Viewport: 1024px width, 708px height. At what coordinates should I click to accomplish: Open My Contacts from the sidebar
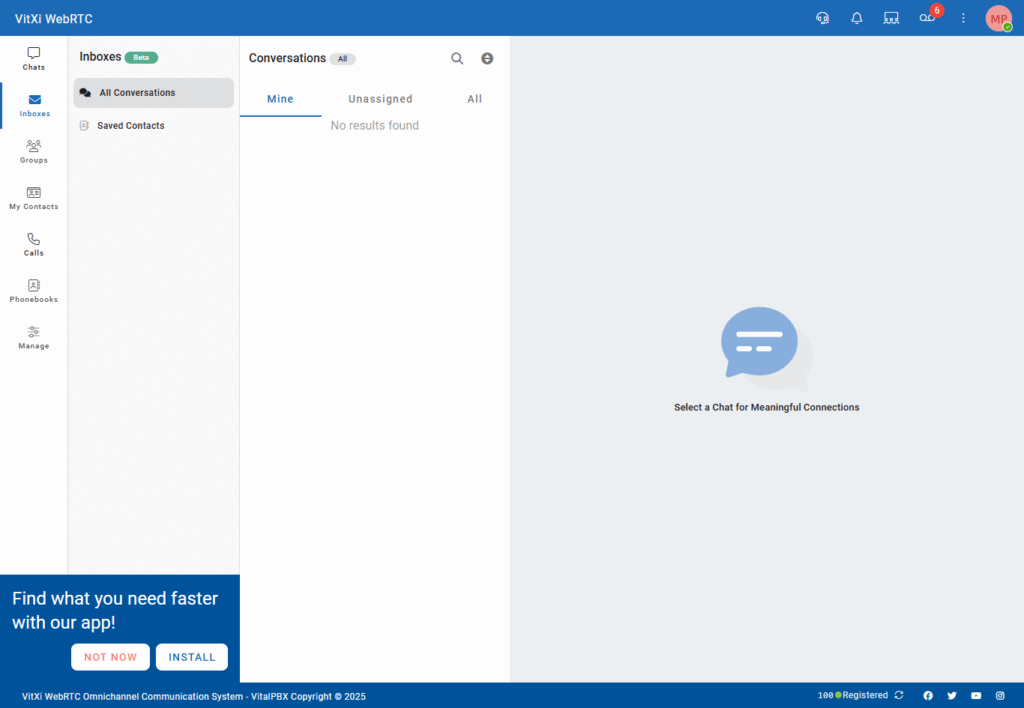33,200
